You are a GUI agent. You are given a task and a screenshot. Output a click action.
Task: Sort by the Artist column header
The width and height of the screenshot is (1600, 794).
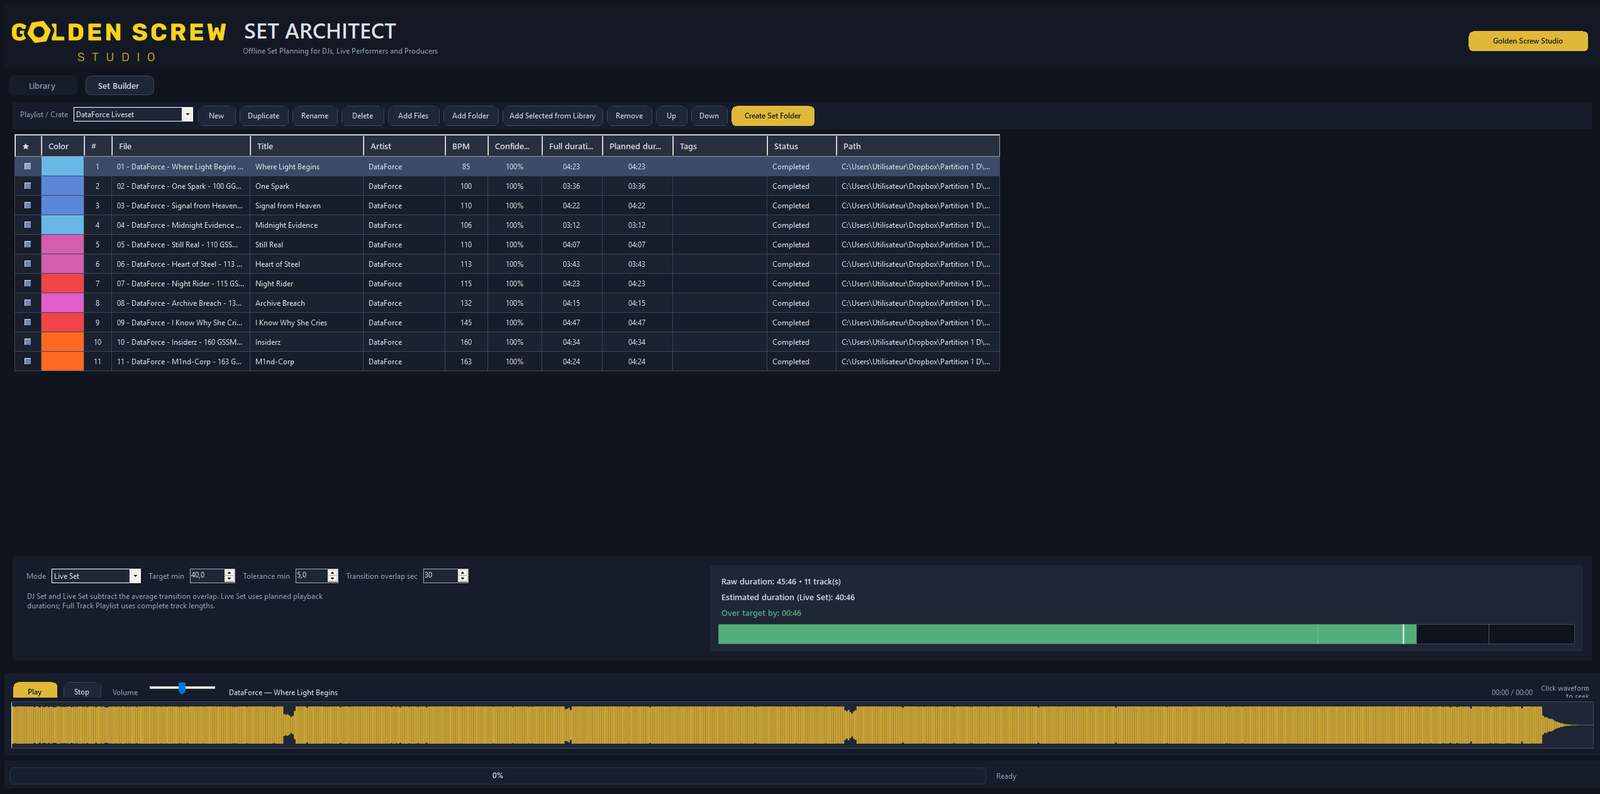tap(405, 146)
